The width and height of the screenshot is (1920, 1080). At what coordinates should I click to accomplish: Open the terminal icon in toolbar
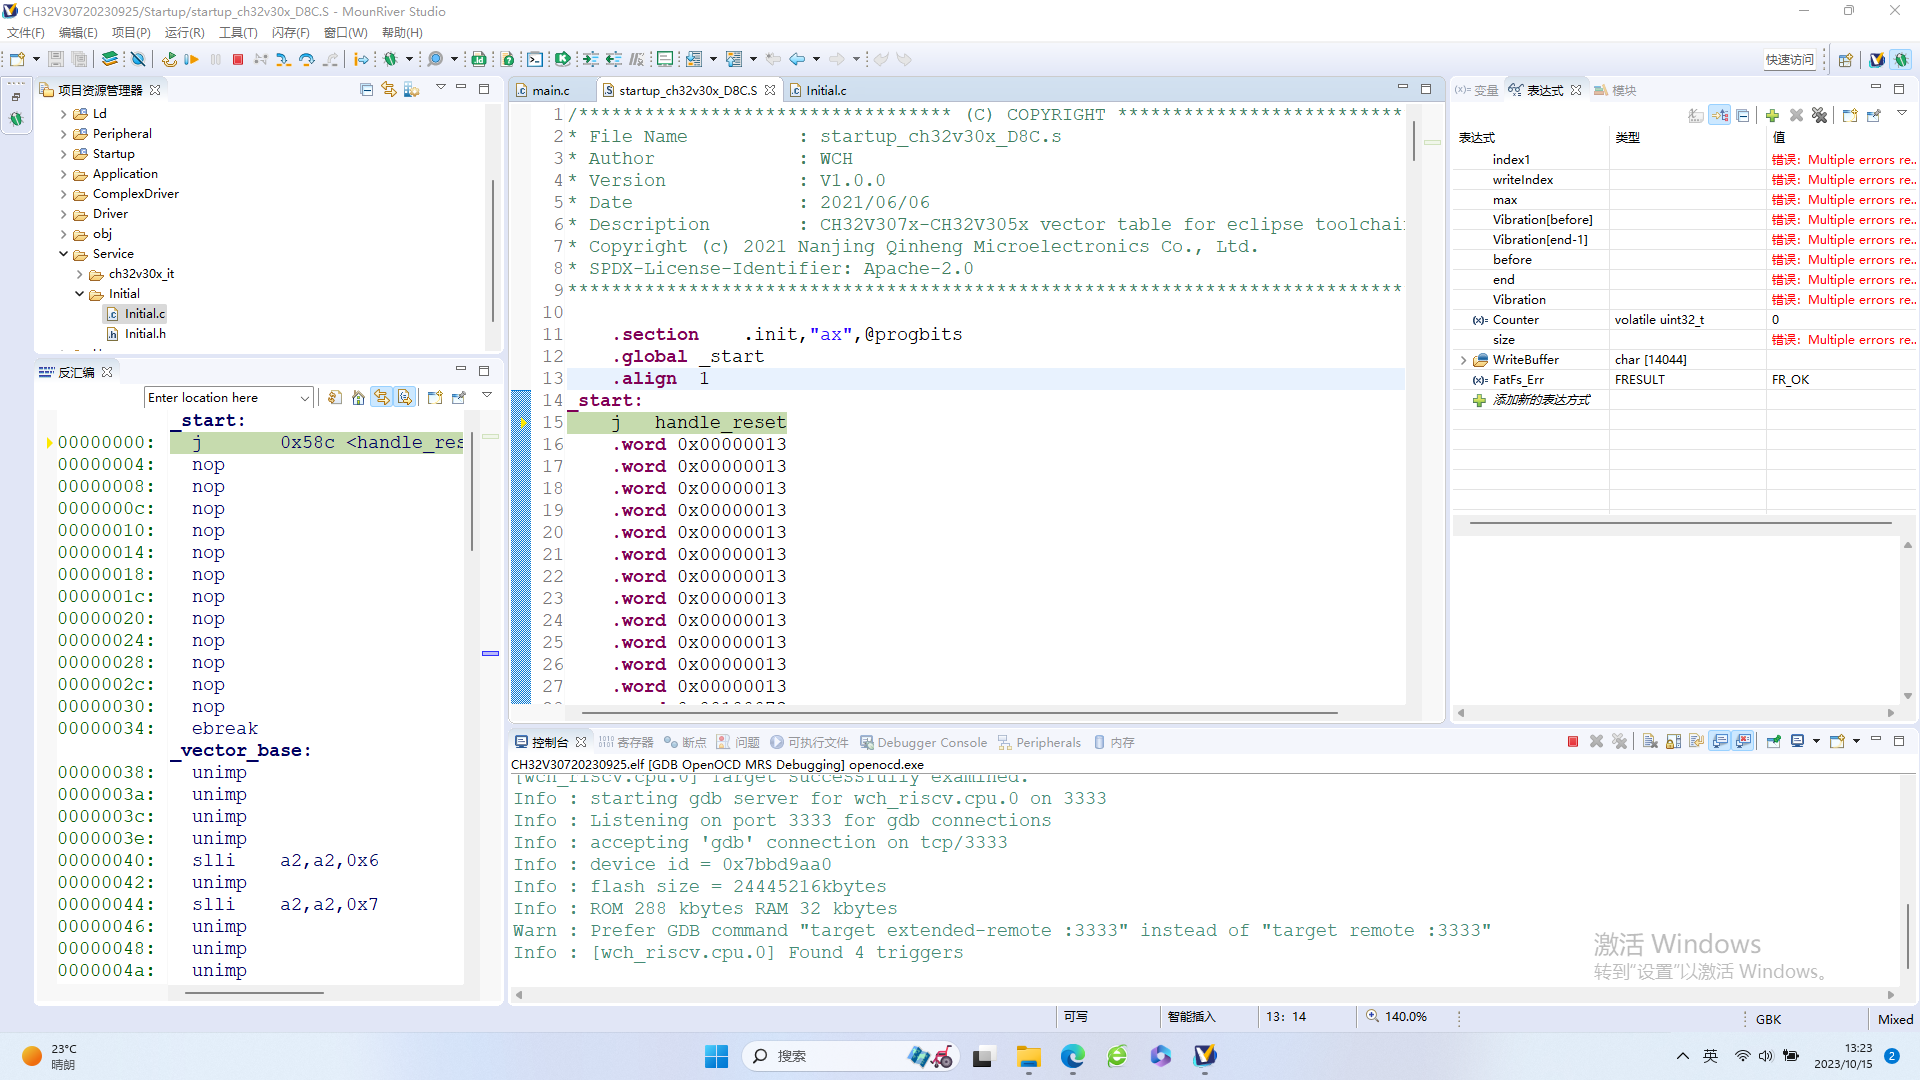click(535, 59)
